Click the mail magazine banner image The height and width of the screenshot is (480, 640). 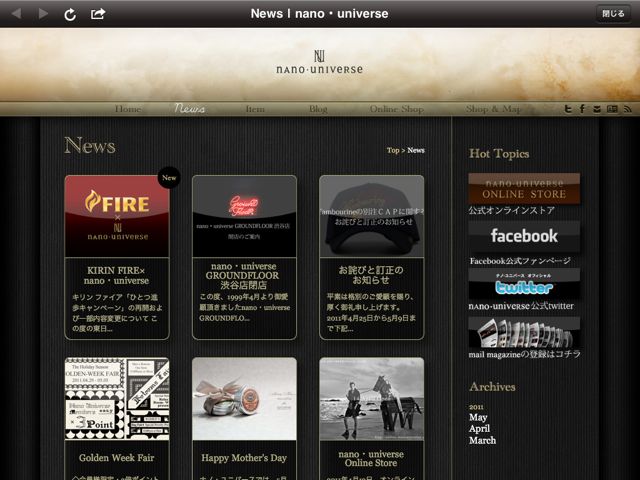pyautogui.click(x=524, y=333)
